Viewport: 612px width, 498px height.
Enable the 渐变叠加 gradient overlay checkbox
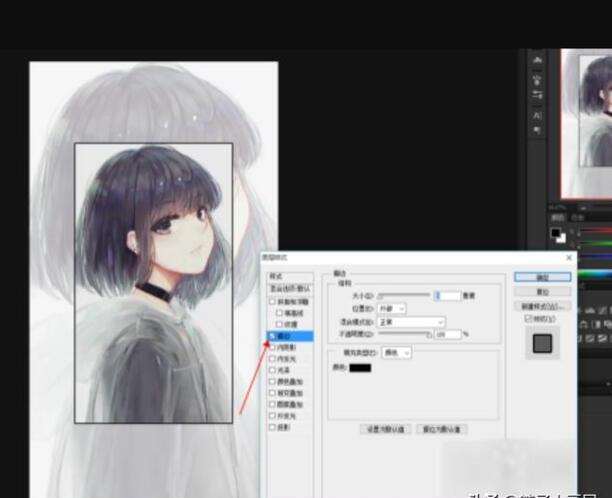pyautogui.click(x=272, y=393)
